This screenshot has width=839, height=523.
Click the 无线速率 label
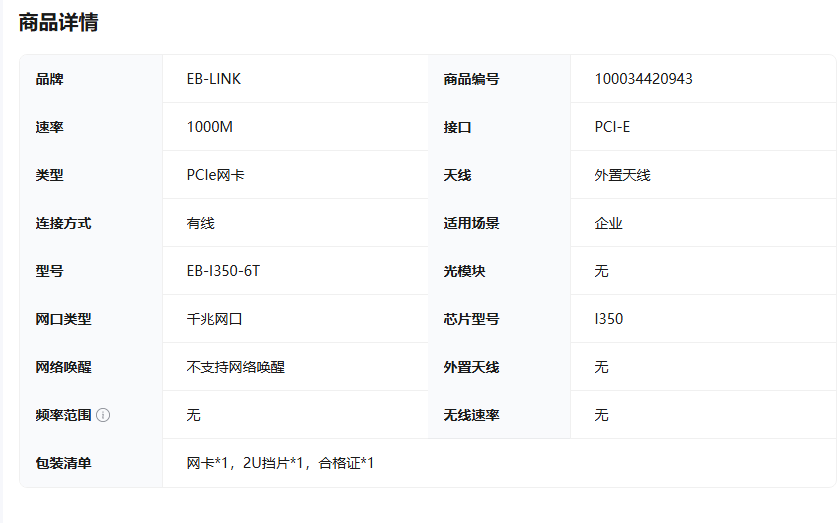[x=471, y=415]
